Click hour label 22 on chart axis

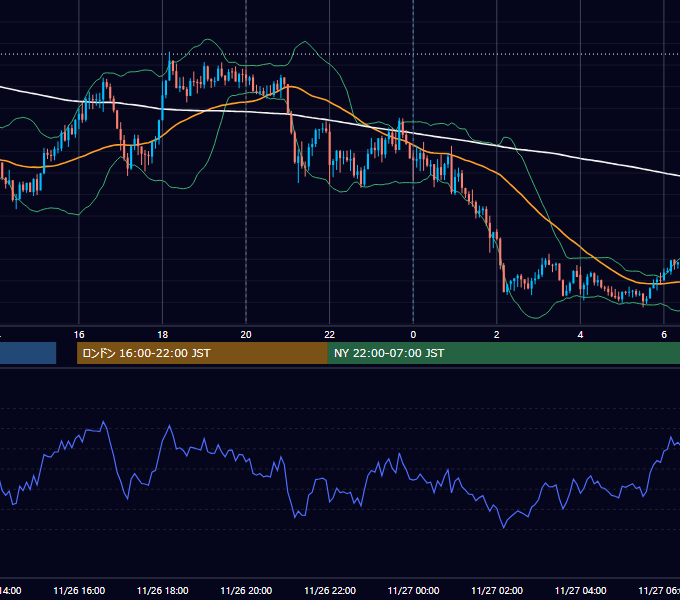330,335
